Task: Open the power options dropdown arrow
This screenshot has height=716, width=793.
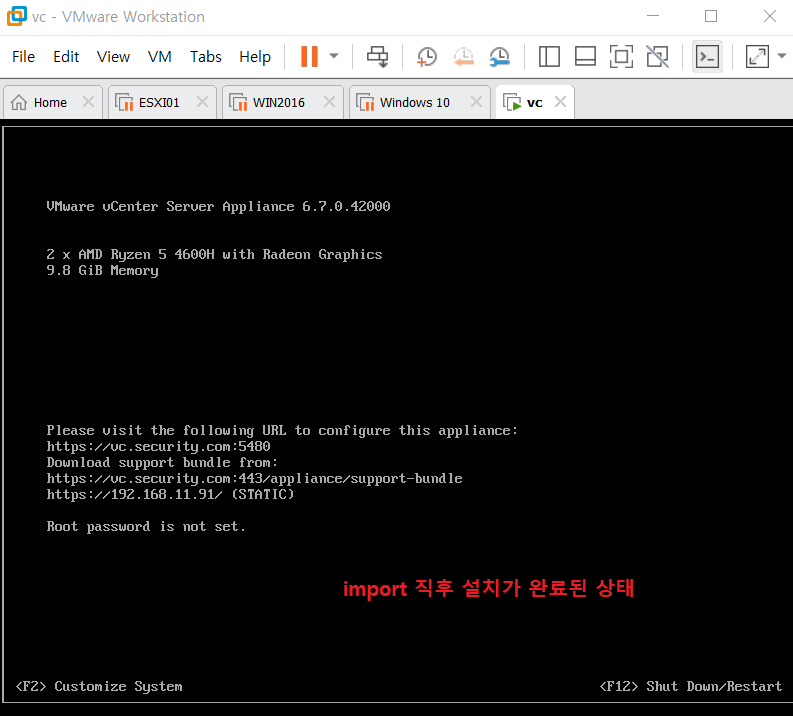Action: coord(334,56)
